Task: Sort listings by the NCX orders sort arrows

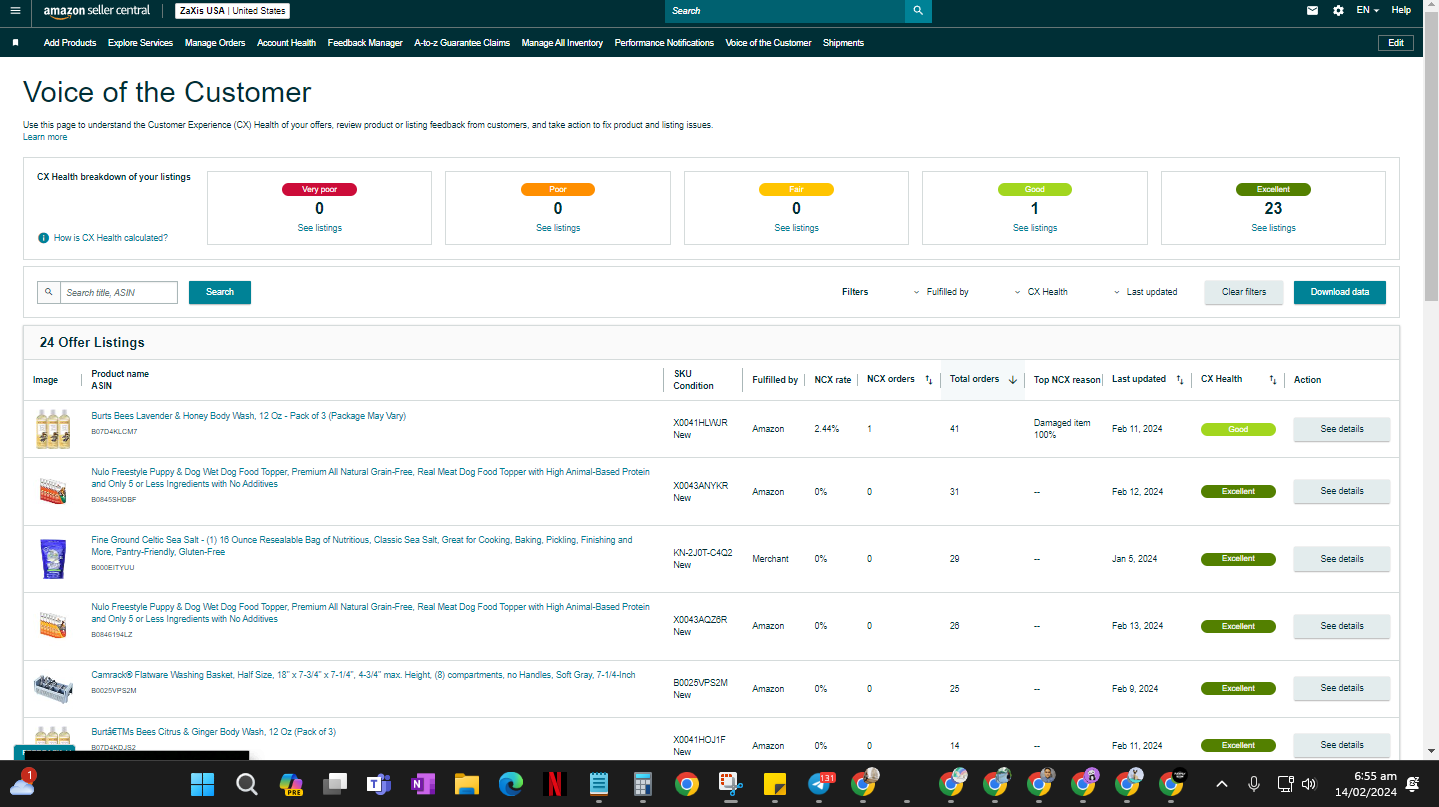Action: (928, 380)
